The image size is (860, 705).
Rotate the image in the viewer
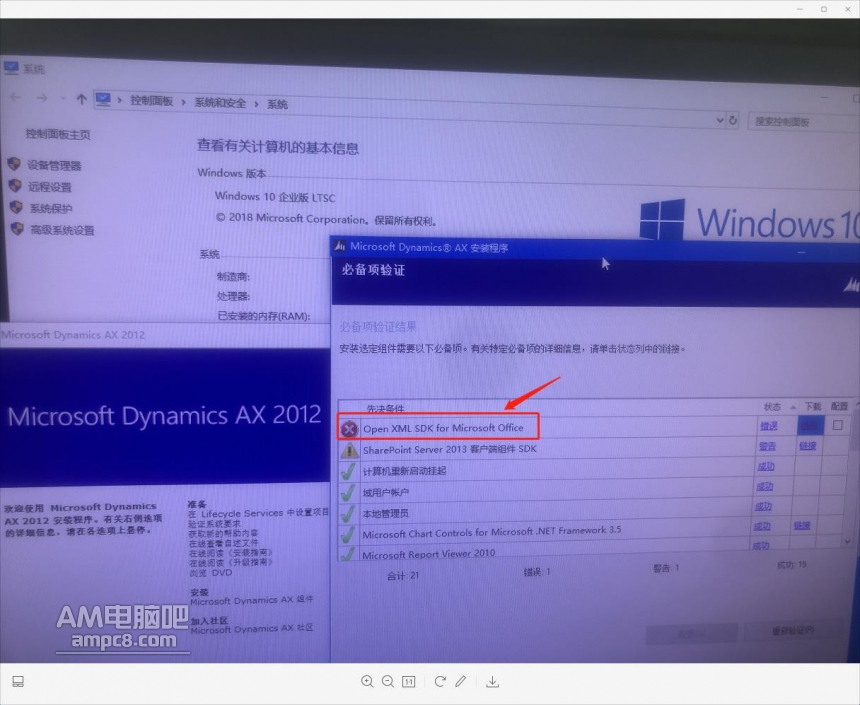pyautogui.click(x=439, y=681)
